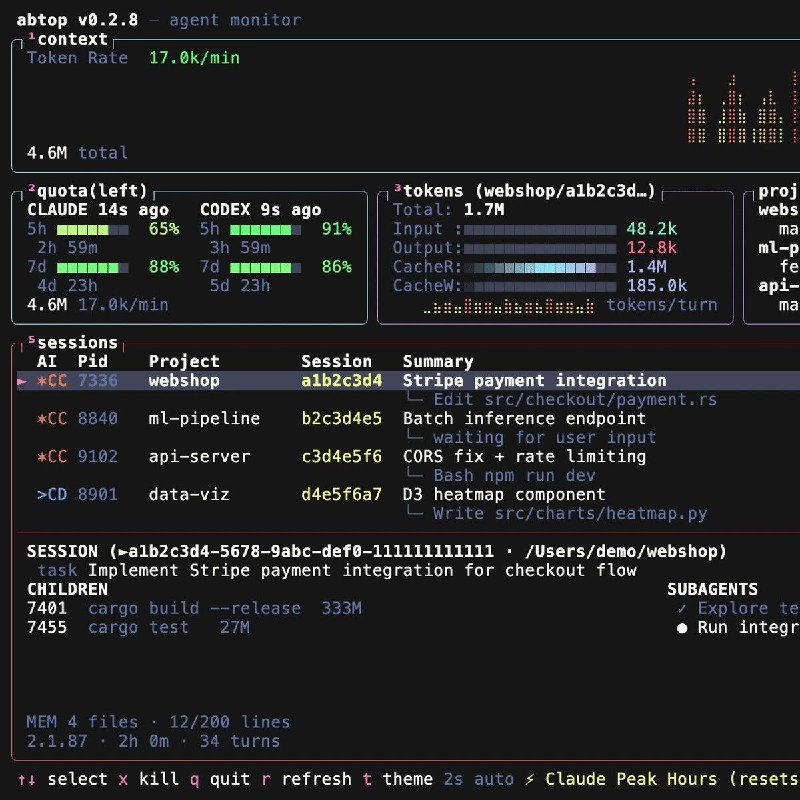Click the dot beside Run integr subagent
This screenshot has width=800, height=800.
682,628
